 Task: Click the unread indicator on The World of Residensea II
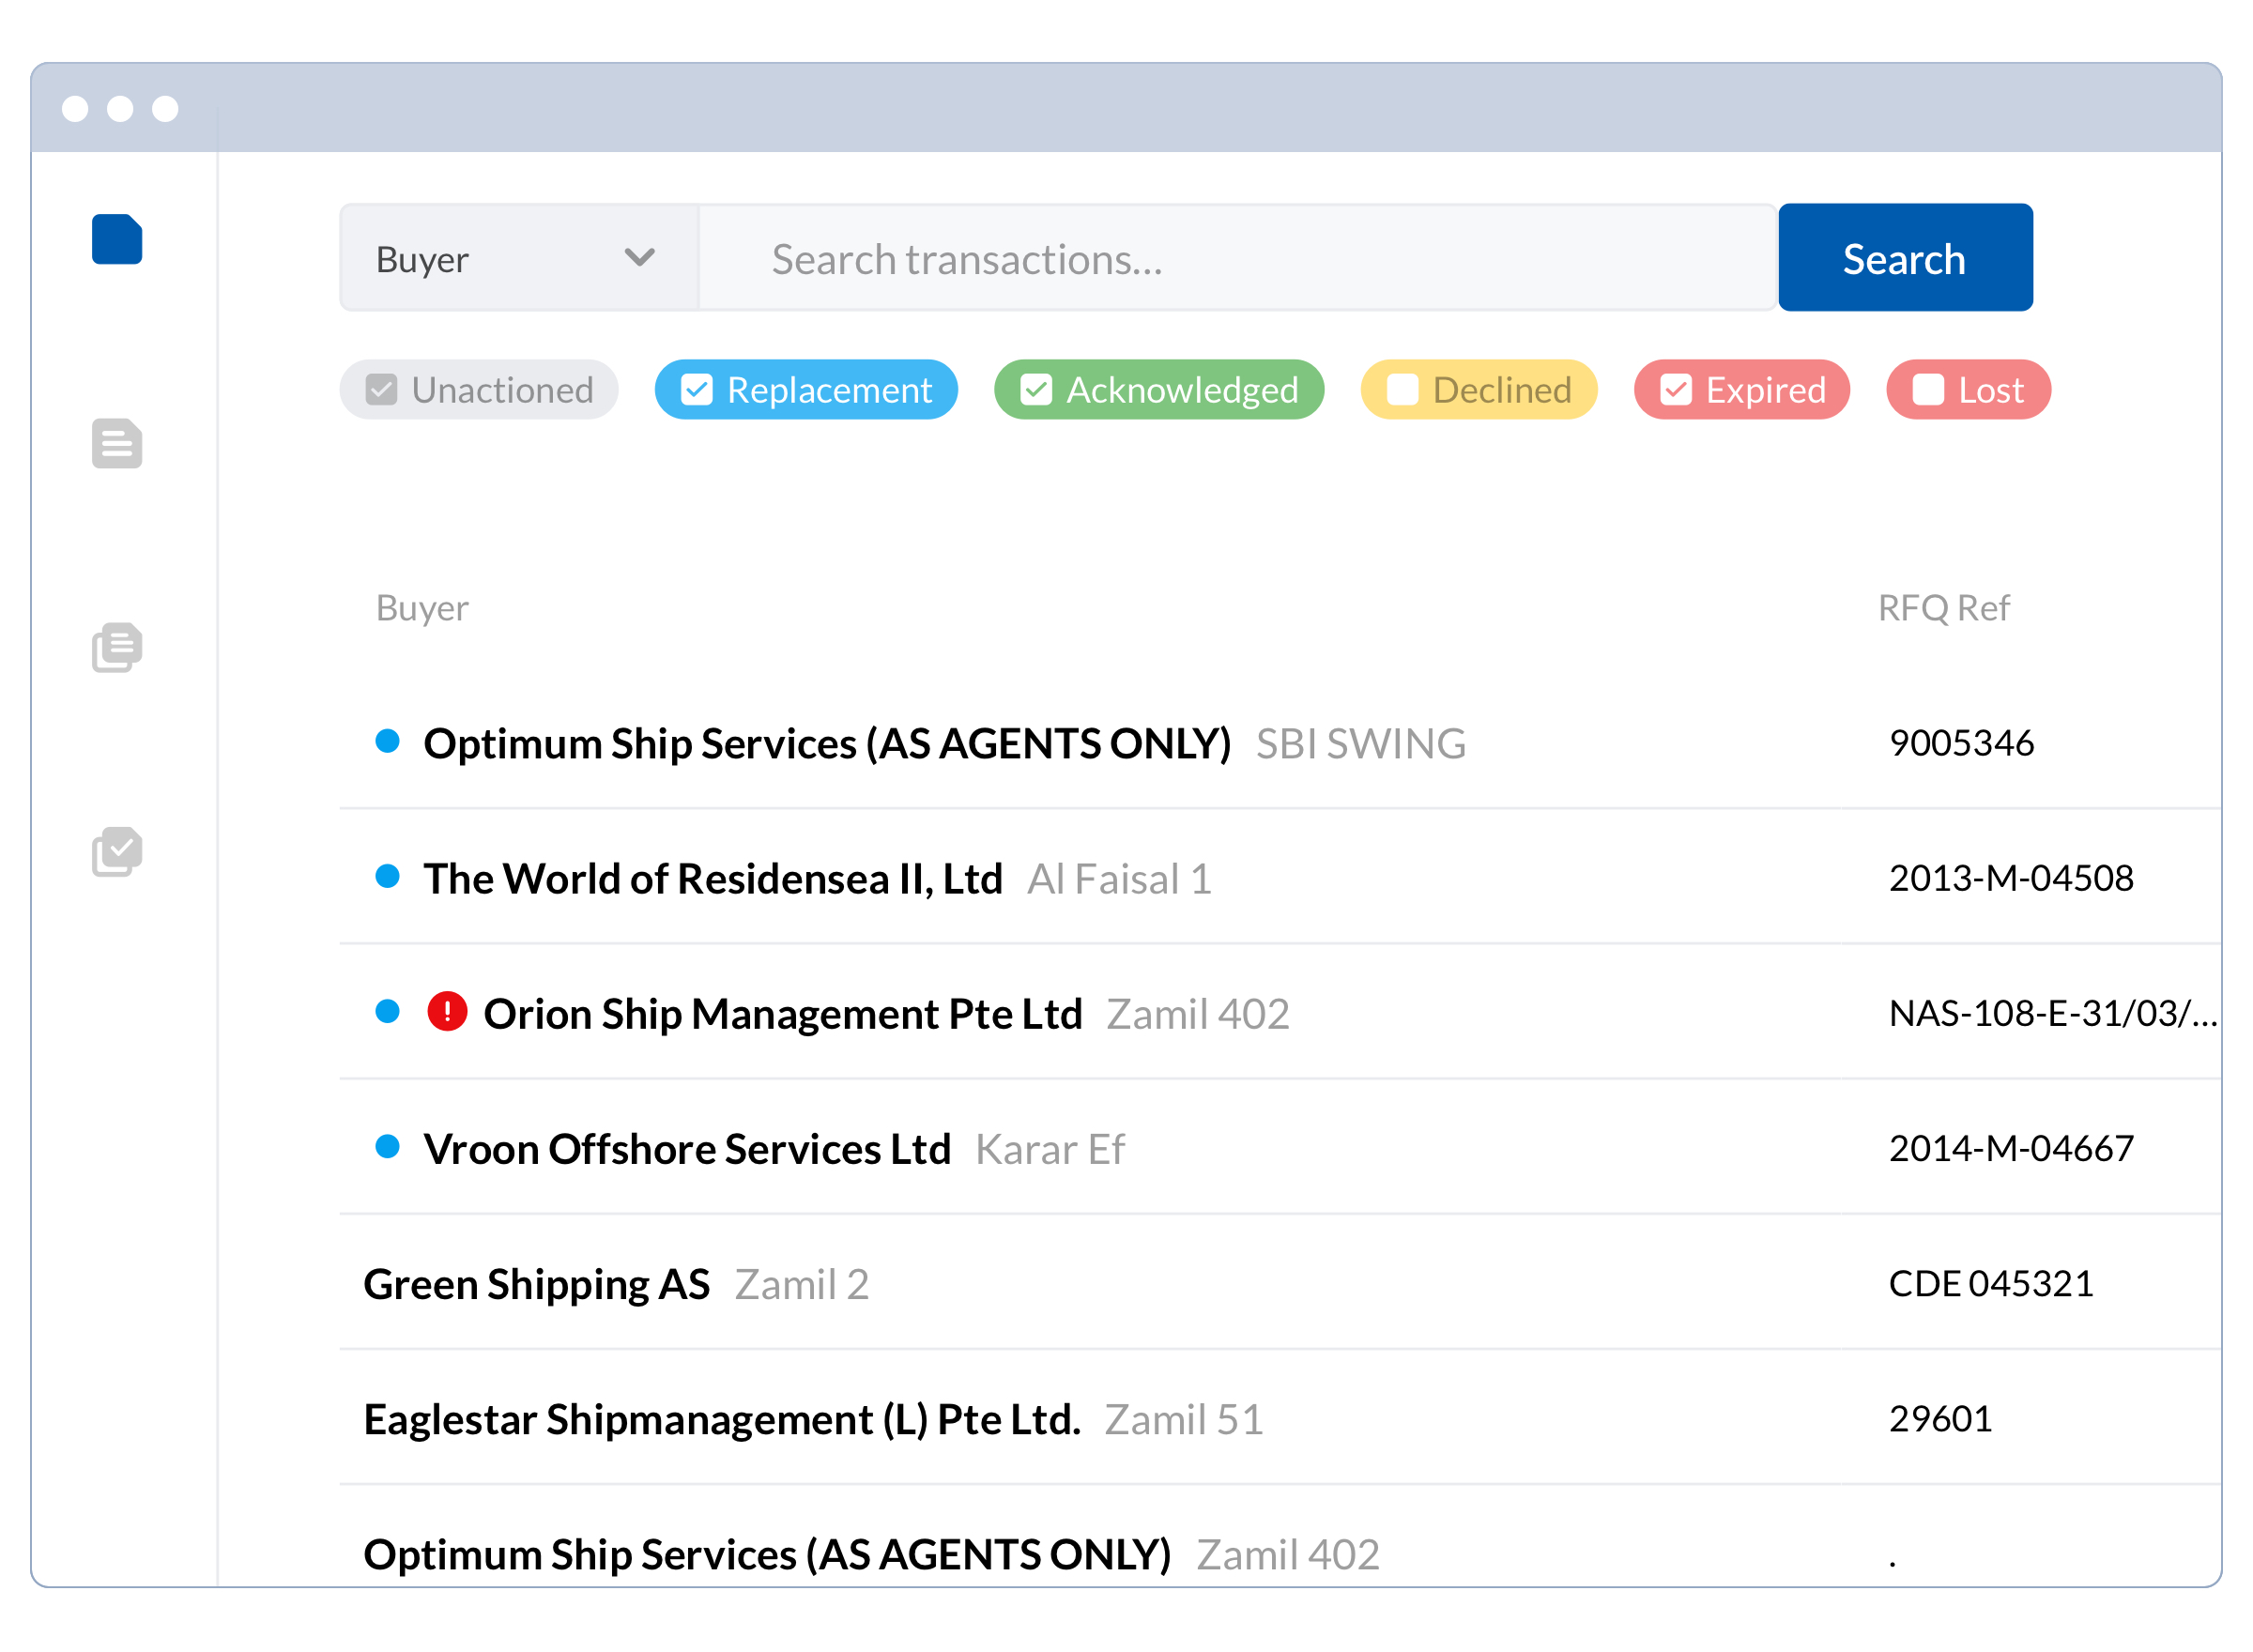click(x=388, y=878)
